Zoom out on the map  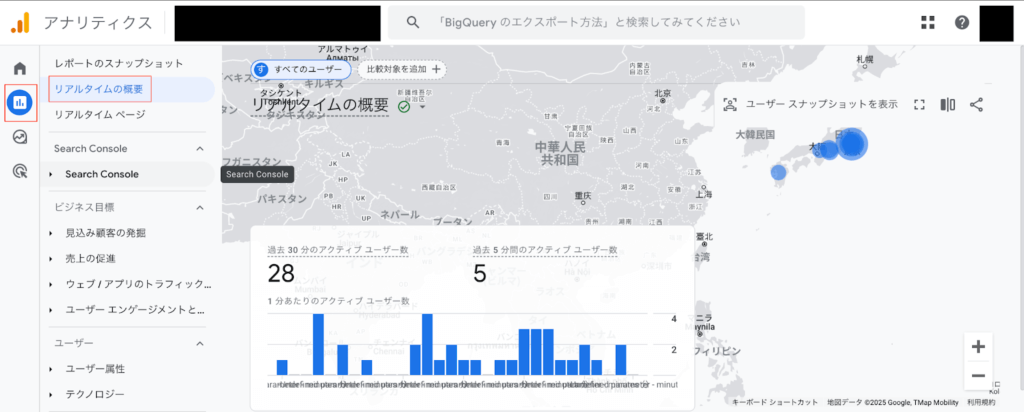coord(978,375)
